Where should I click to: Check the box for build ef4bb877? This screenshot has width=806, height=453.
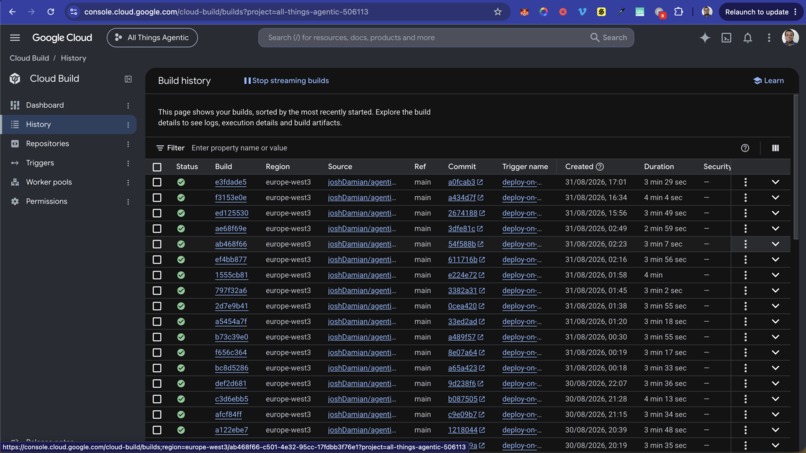157,260
